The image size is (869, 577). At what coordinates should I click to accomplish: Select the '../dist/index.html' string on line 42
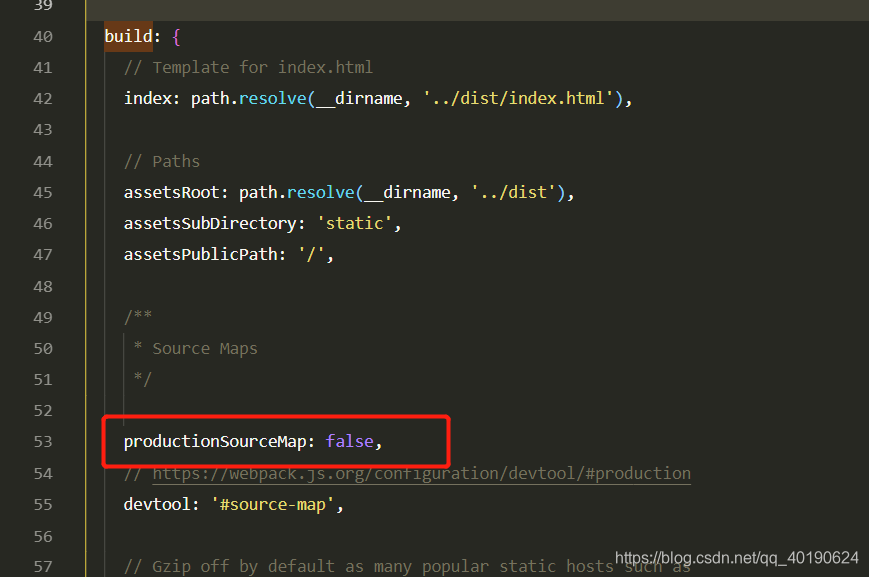coord(515,98)
